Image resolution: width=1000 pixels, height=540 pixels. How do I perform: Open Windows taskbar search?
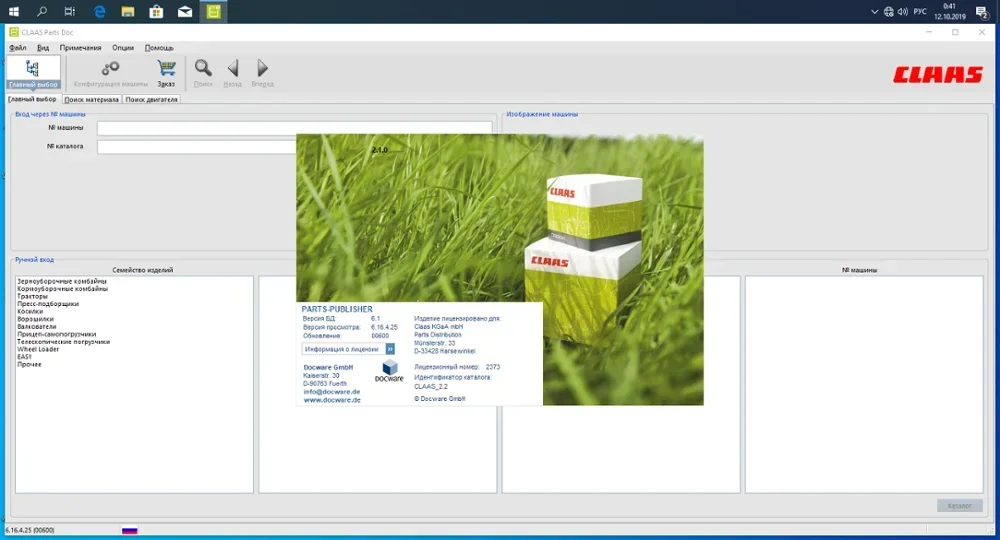(x=41, y=11)
